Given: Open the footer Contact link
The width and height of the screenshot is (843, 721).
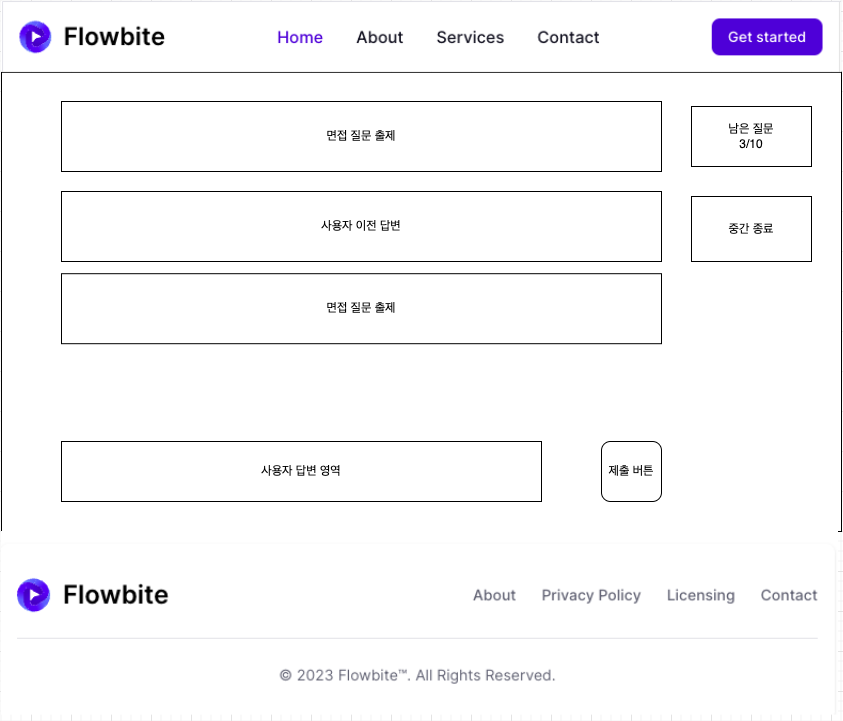Looking at the screenshot, I should pos(789,595).
